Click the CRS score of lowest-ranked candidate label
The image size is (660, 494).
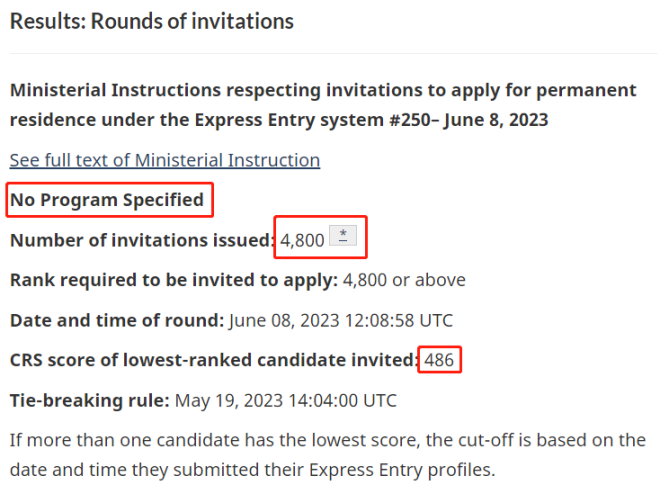pyautogui.click(x=214, y=360)
